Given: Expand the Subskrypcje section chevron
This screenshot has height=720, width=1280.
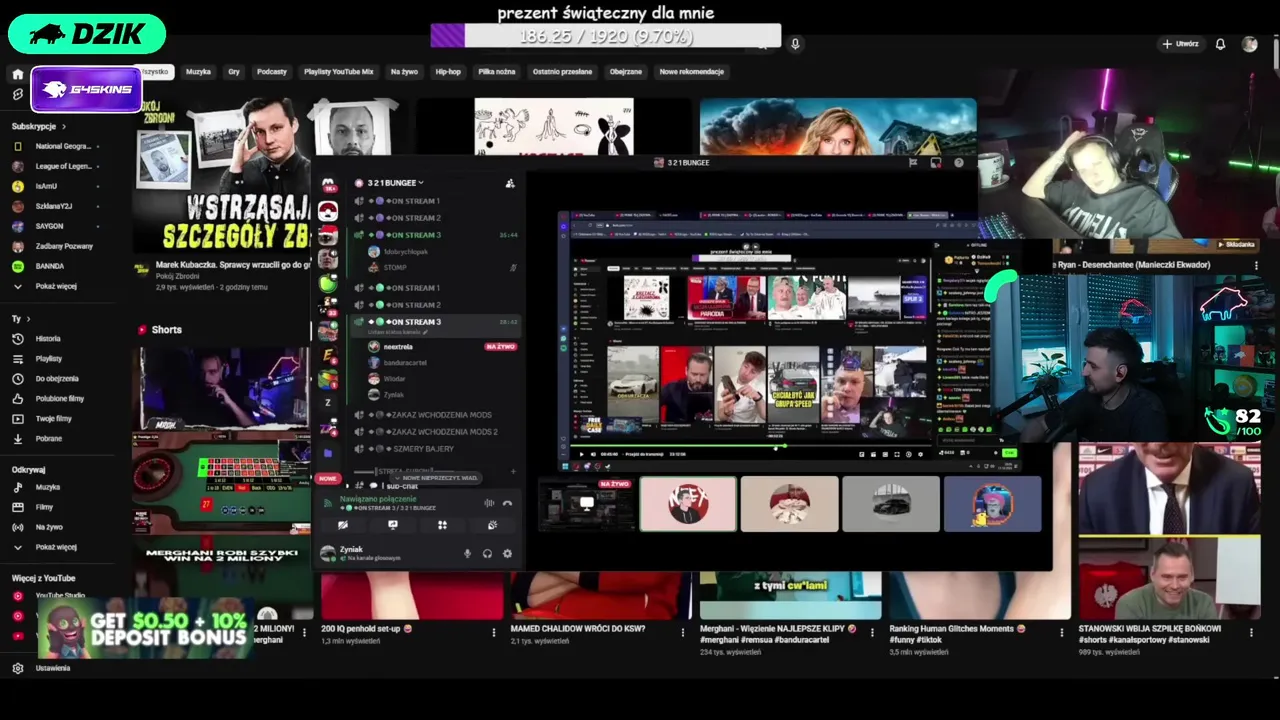Looking at the screenshot, I should pos(64,127).
